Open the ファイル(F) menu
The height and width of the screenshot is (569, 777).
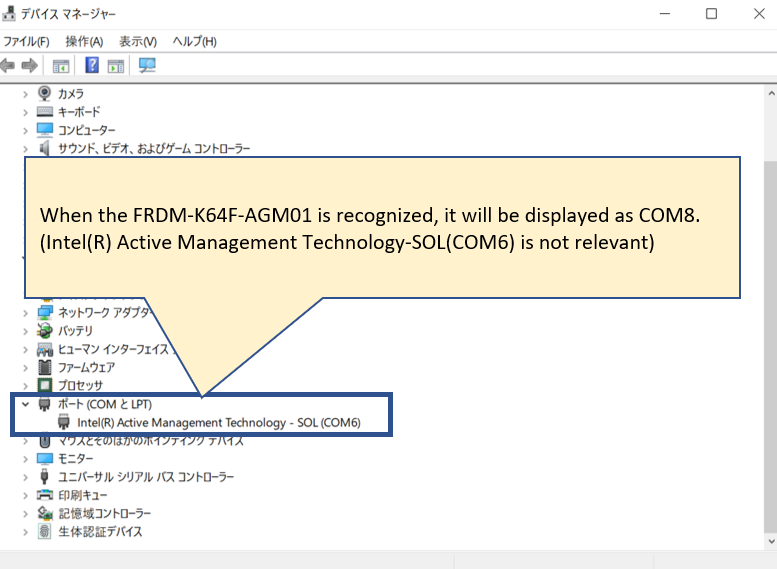26,42
